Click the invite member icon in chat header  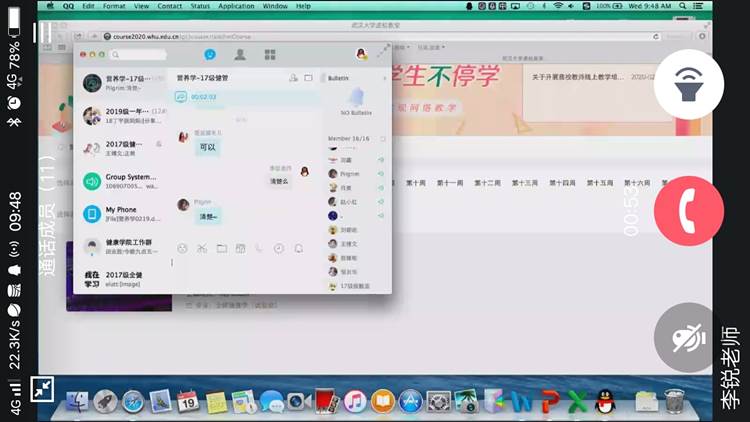(x=293, y=78)
